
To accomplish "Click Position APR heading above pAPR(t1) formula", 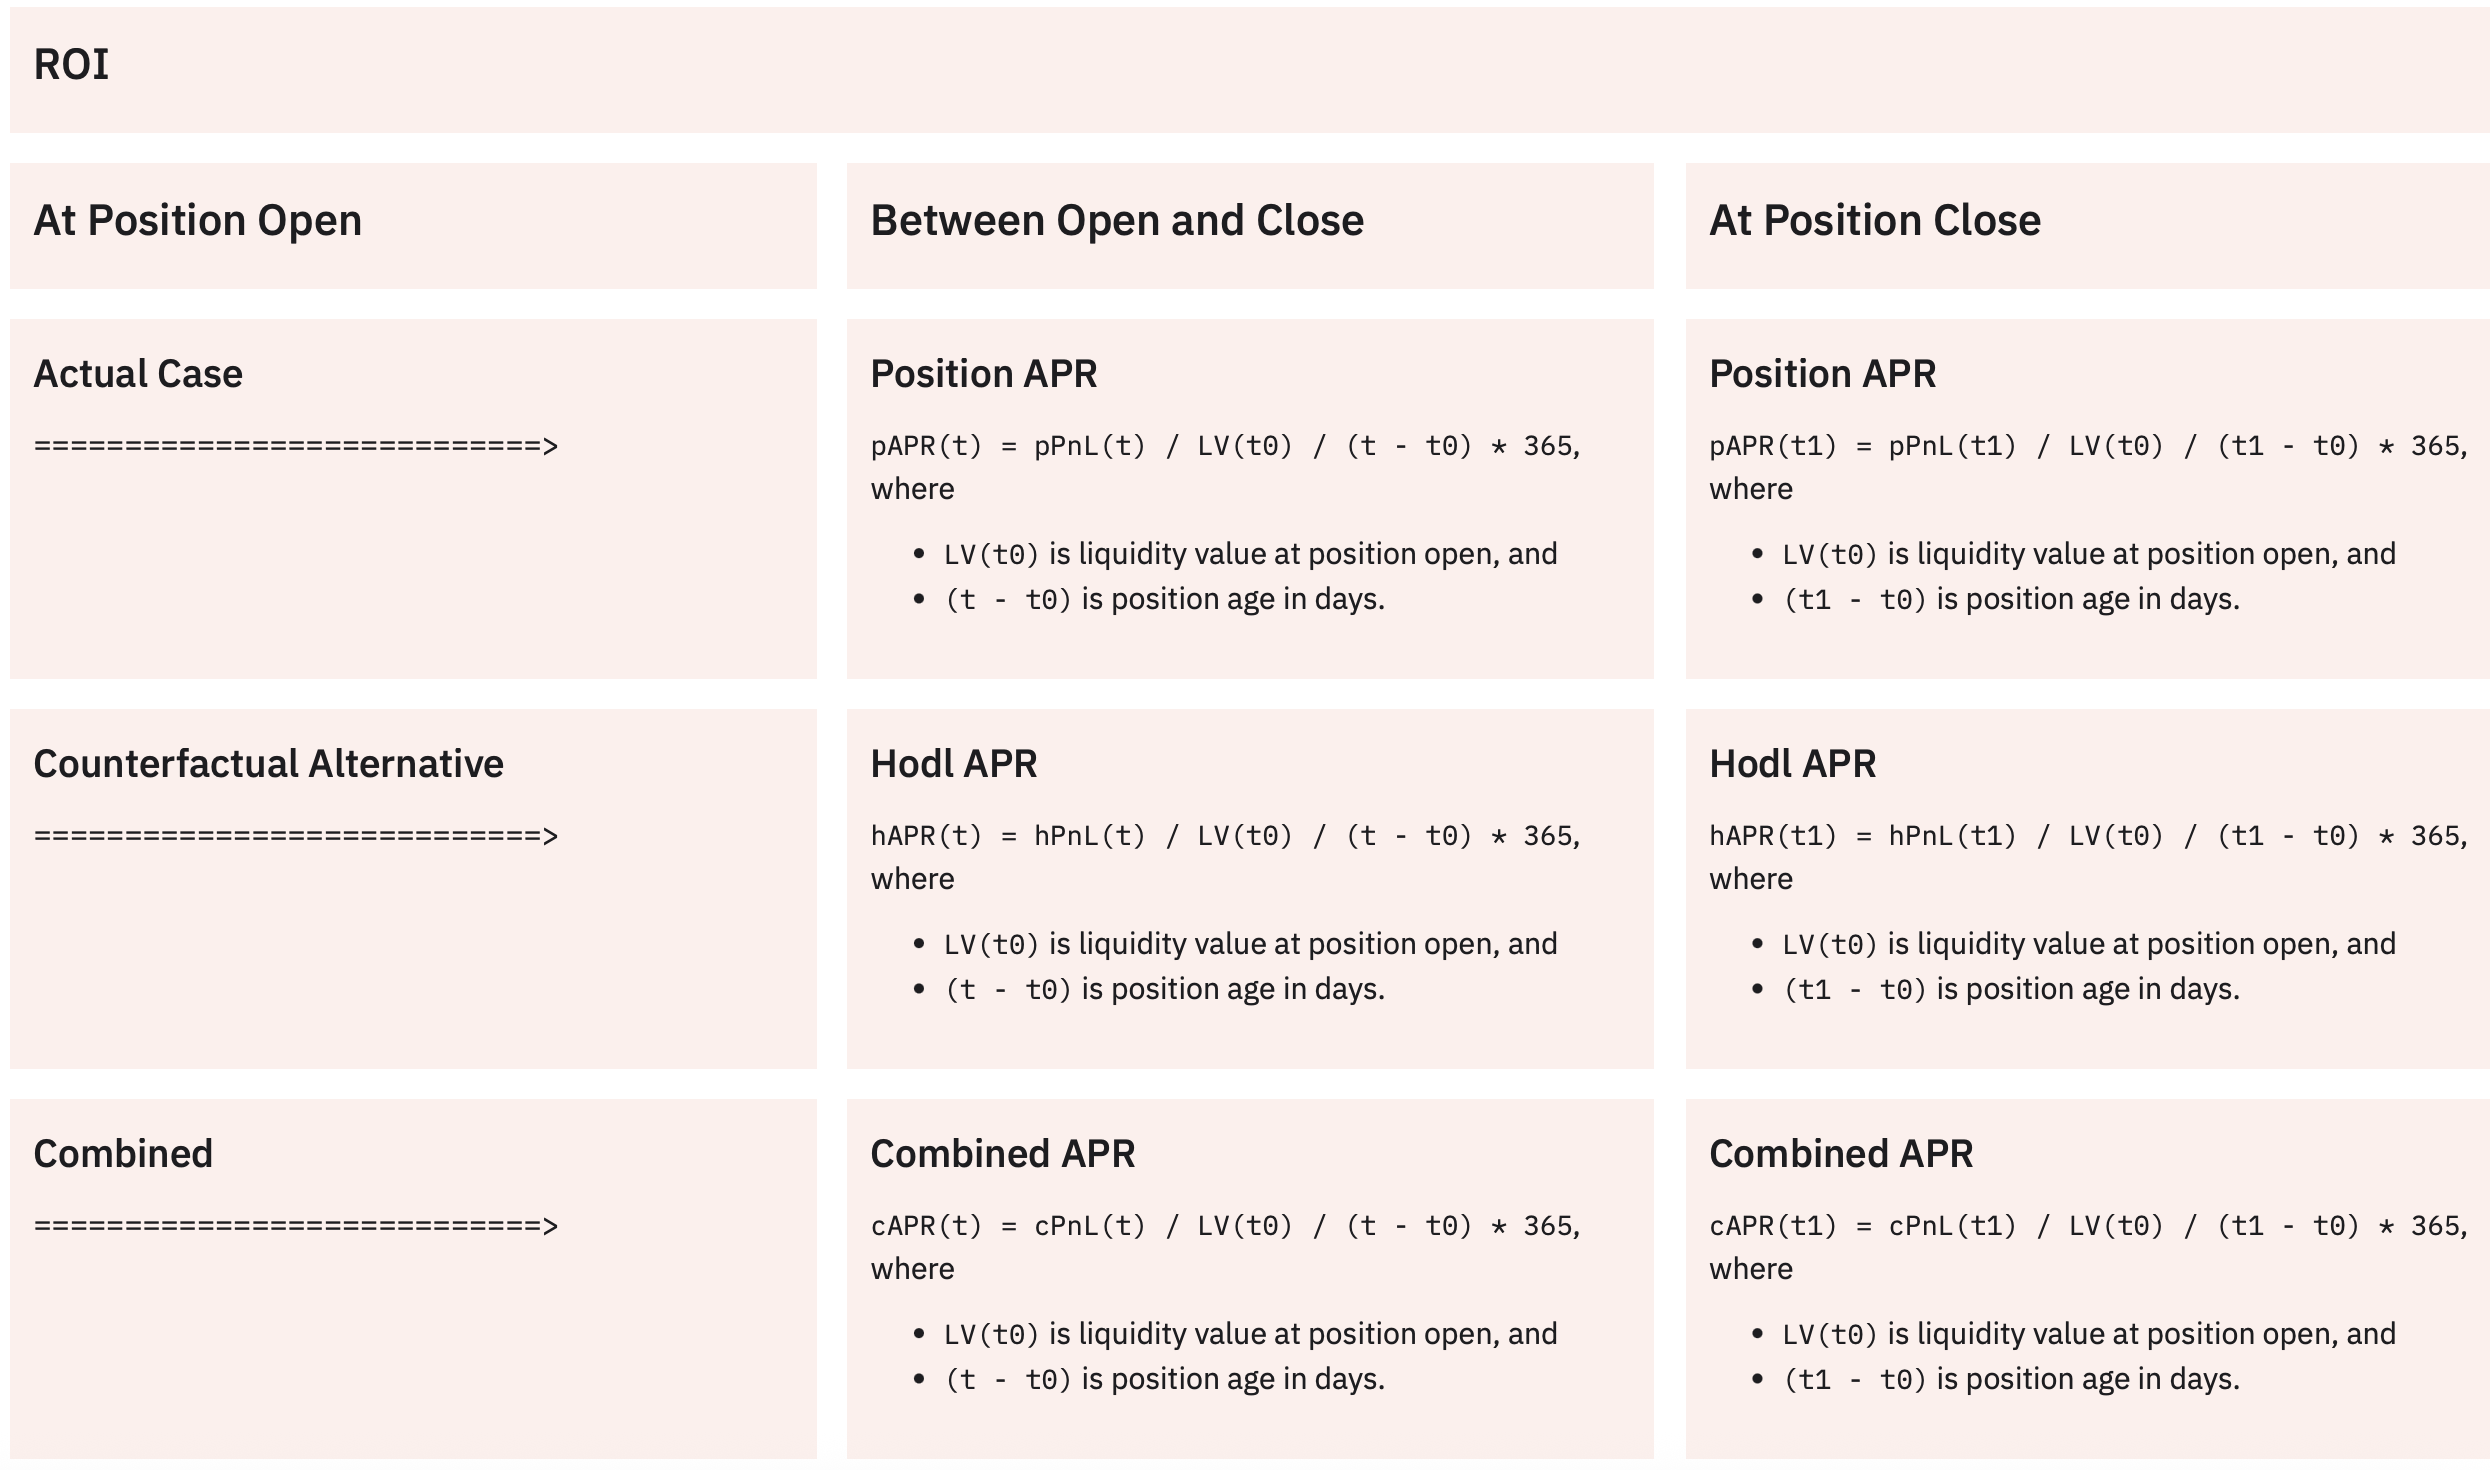I will coord(1822,374).
